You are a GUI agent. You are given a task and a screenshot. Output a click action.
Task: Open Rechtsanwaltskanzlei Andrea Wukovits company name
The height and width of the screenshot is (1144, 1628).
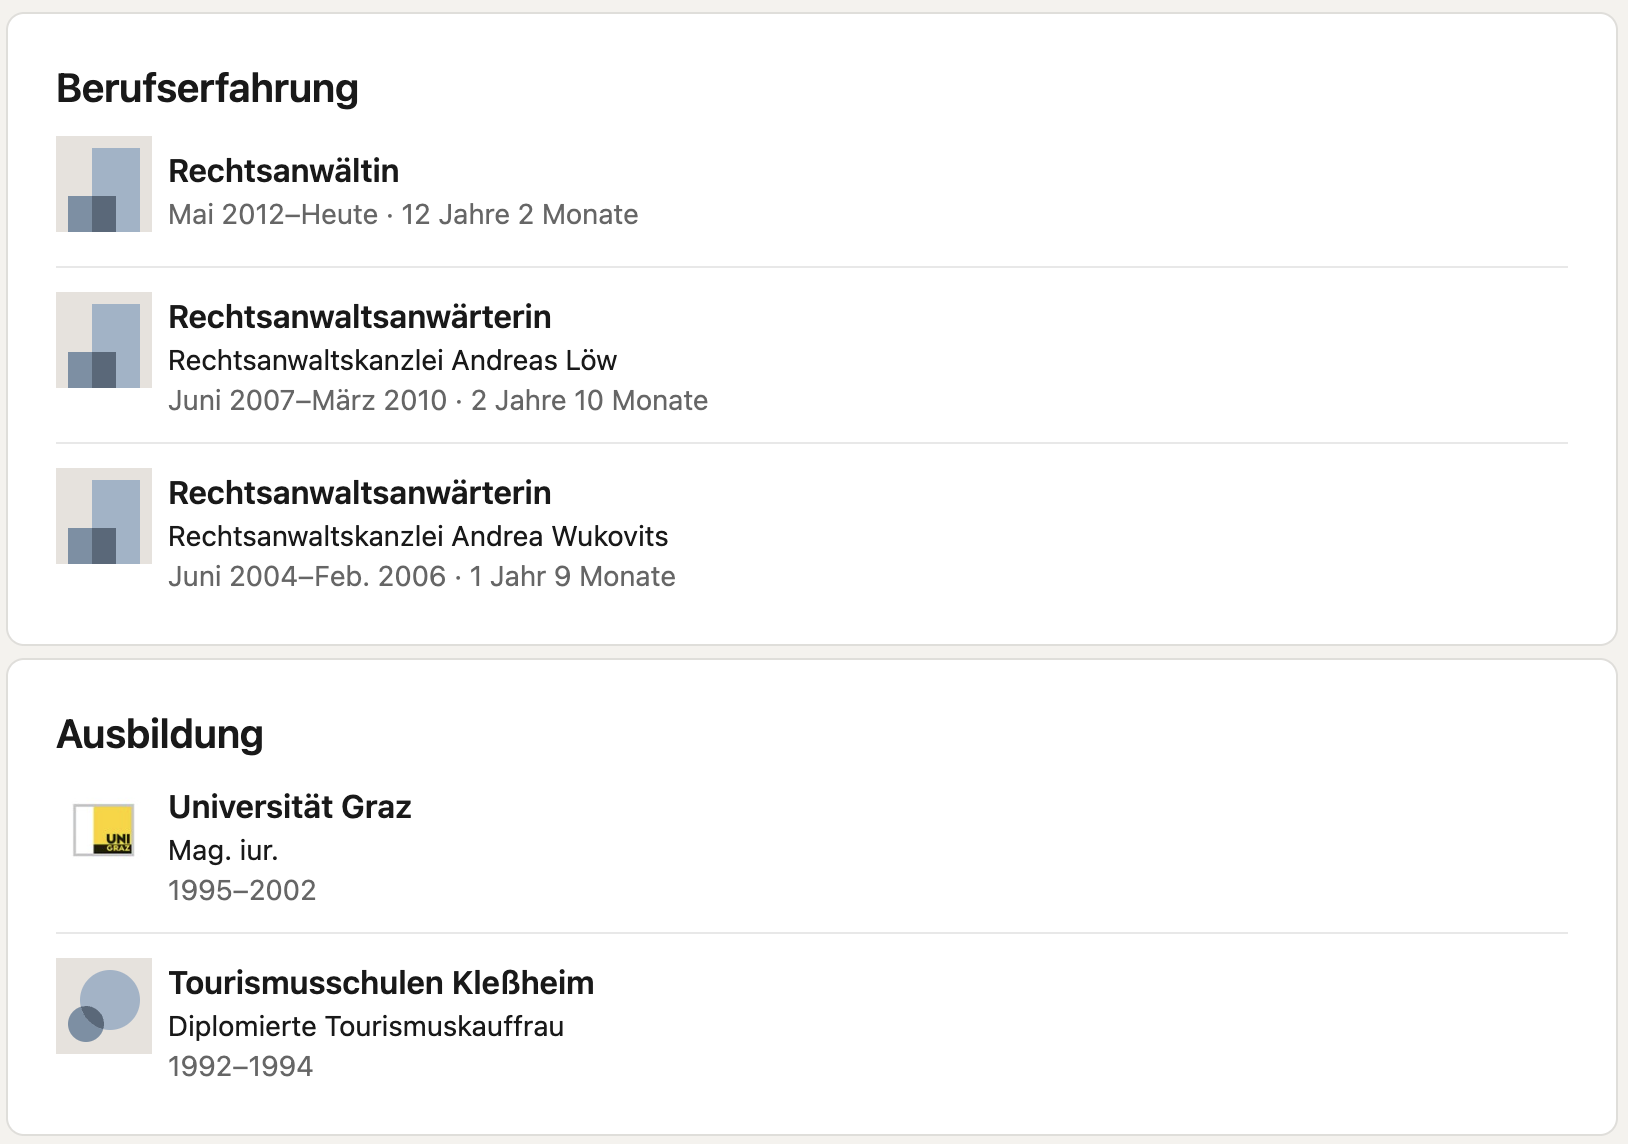tap(418, 536)
